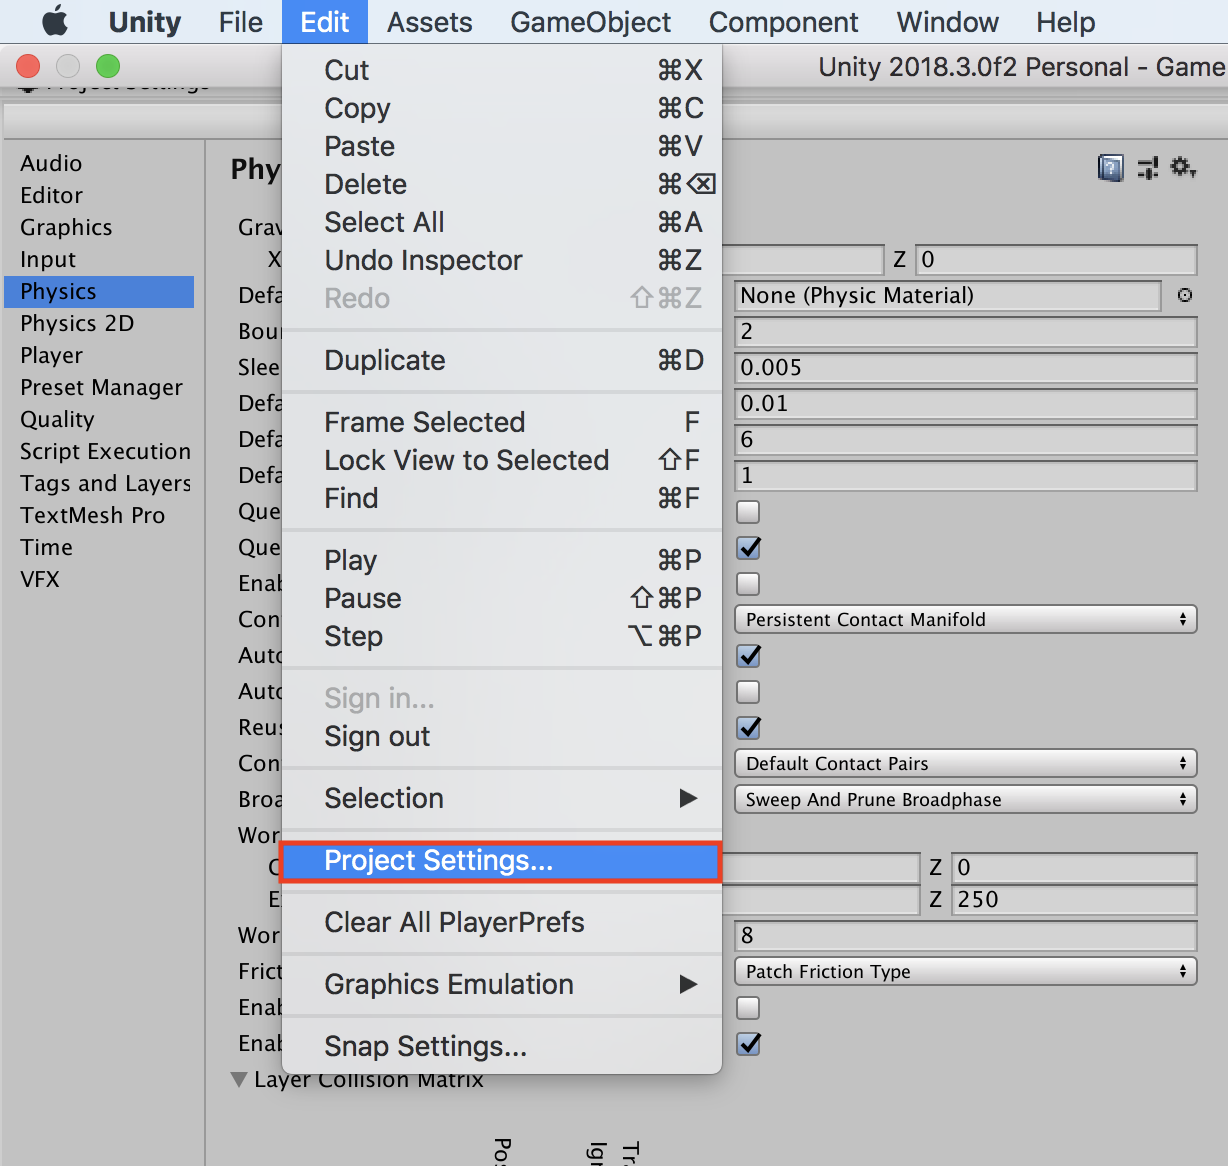Click the field containing 0.005
Image resolution: width=1228 pixels, height=1166 pixels.
965,368
